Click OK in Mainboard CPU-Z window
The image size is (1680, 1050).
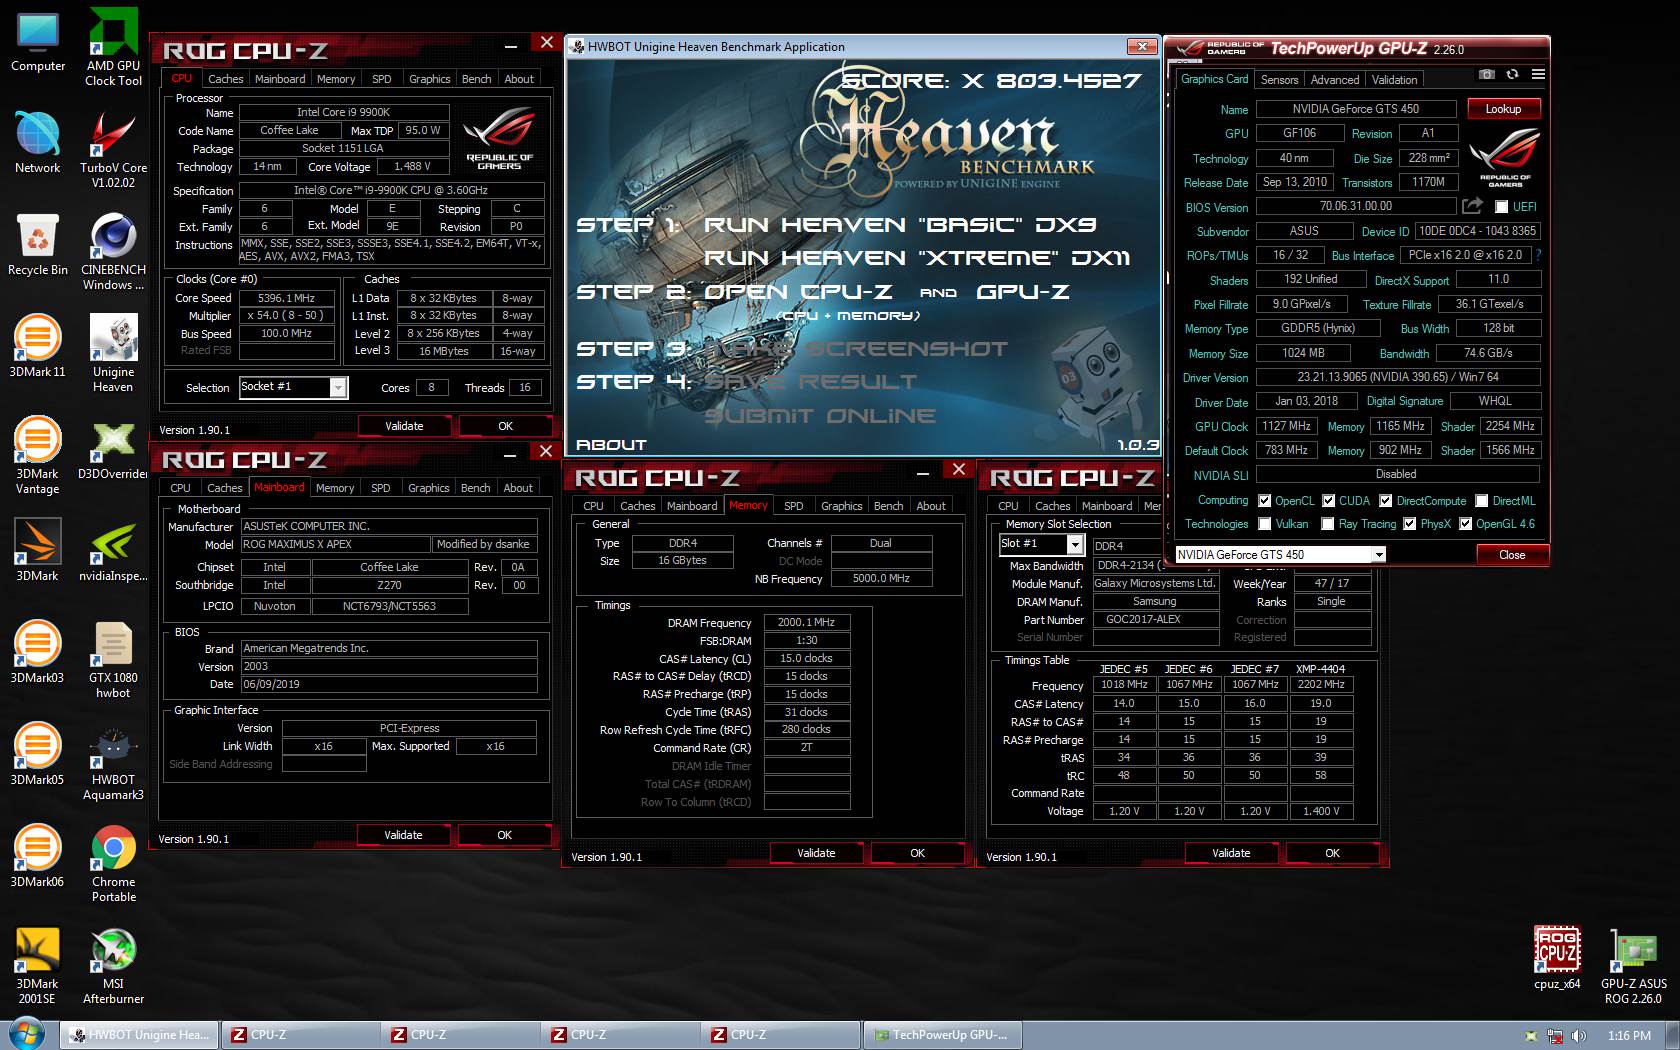[x=504, y=835]
